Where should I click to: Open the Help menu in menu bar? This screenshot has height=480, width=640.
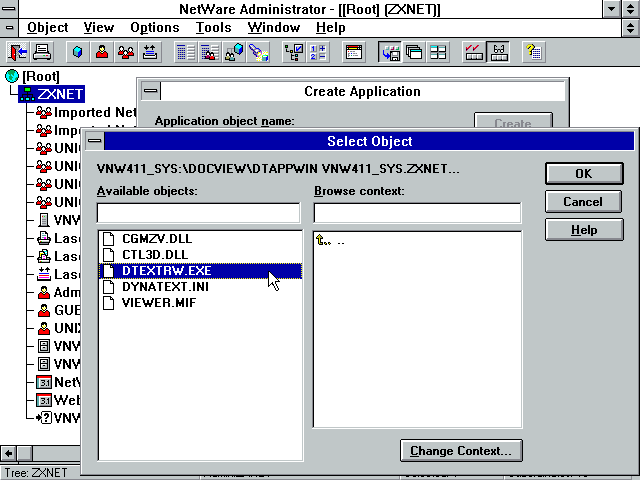coord(331,27)
